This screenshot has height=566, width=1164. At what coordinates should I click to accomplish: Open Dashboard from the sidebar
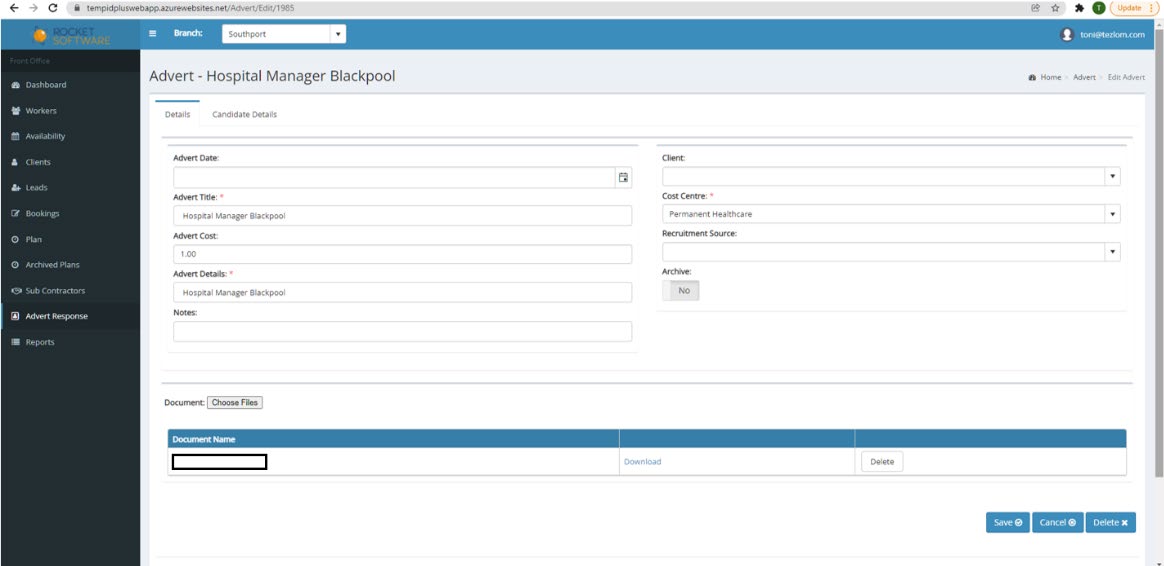pyautogui.click(x=46, y=85)
